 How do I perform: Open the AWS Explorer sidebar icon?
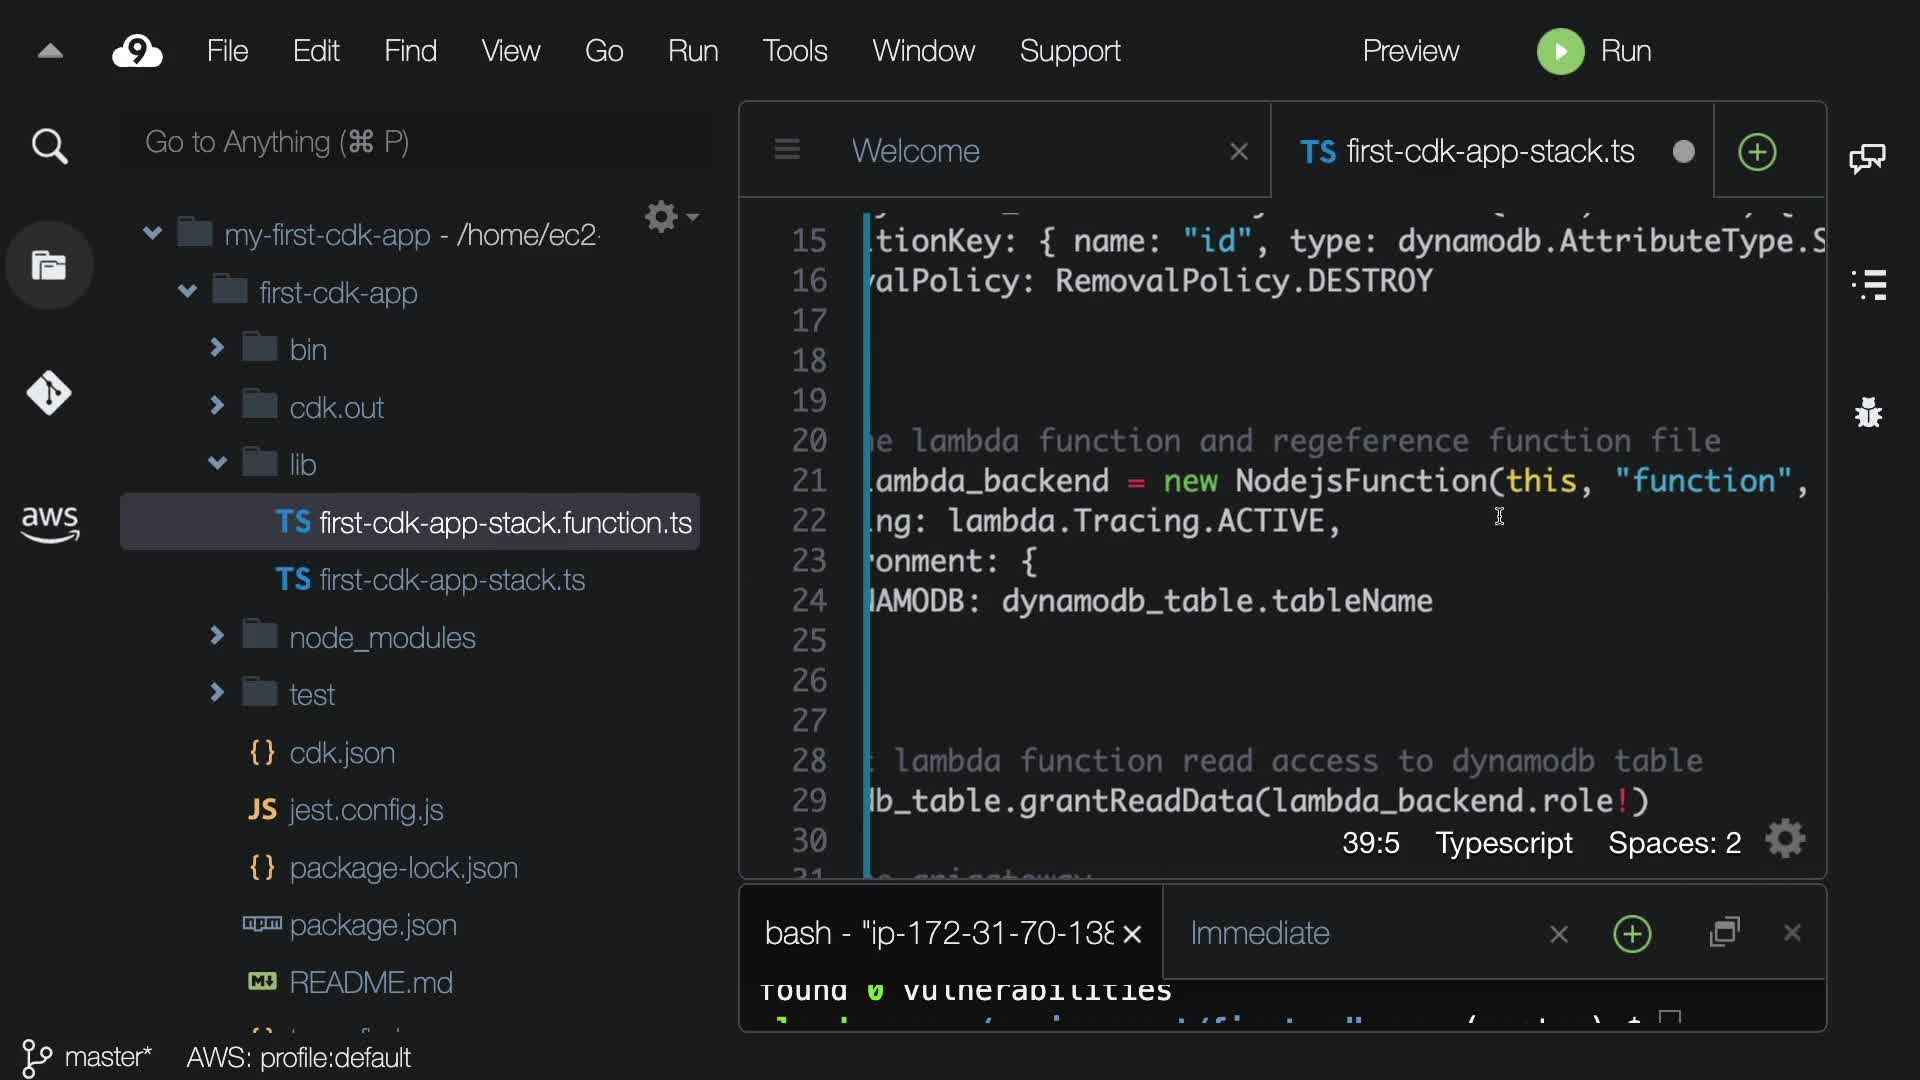pyautogui.click(x=49, y=522)
